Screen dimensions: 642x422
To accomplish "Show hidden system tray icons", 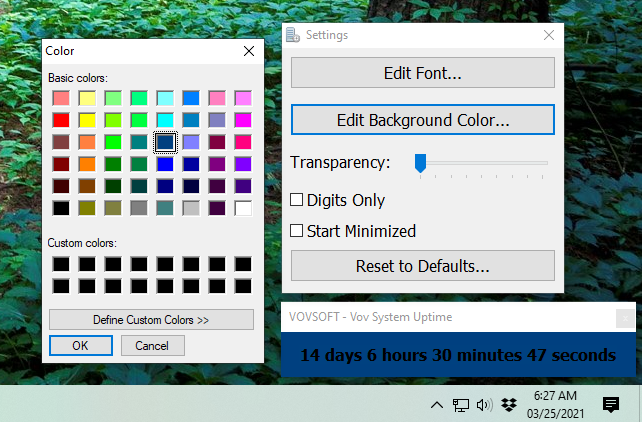I will tap(437, 405).
